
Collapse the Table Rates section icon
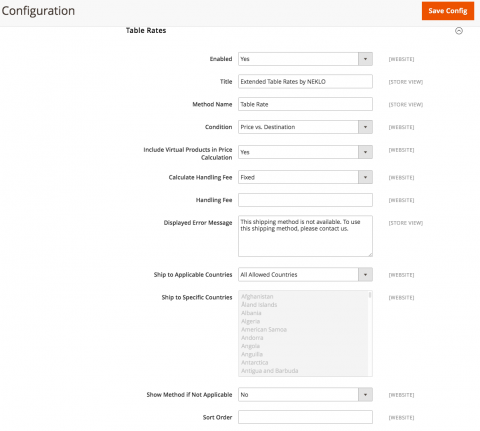(459, 31)
